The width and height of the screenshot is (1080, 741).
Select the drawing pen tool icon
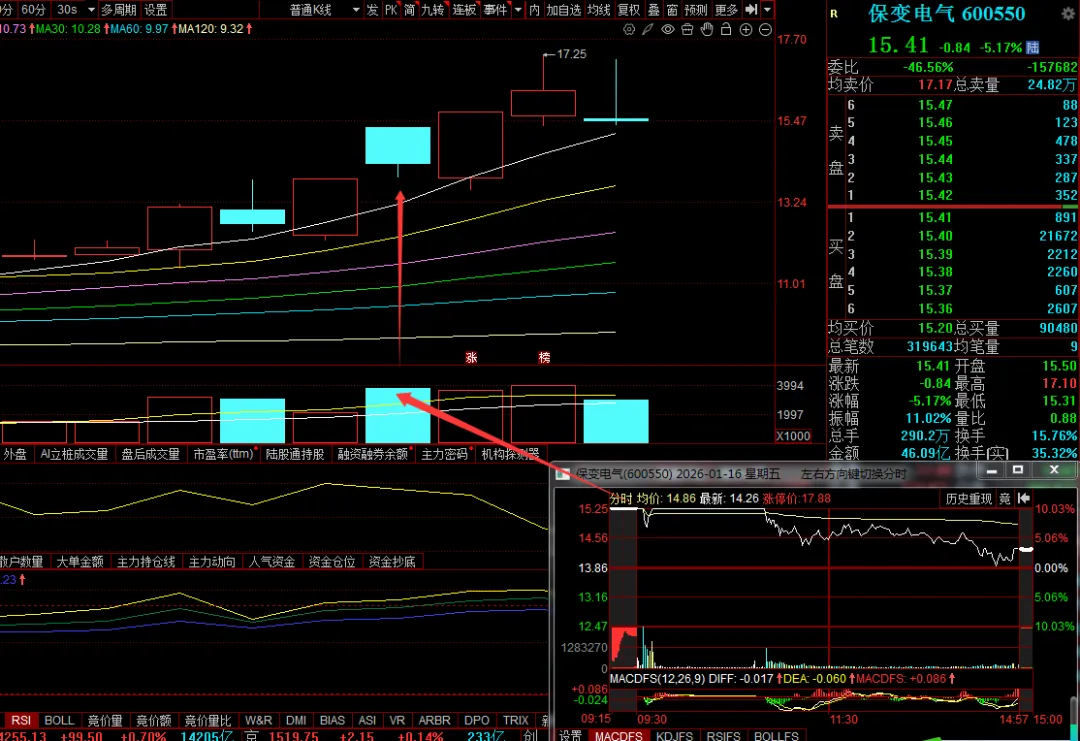pyautogui.click(x=648, y=30)
